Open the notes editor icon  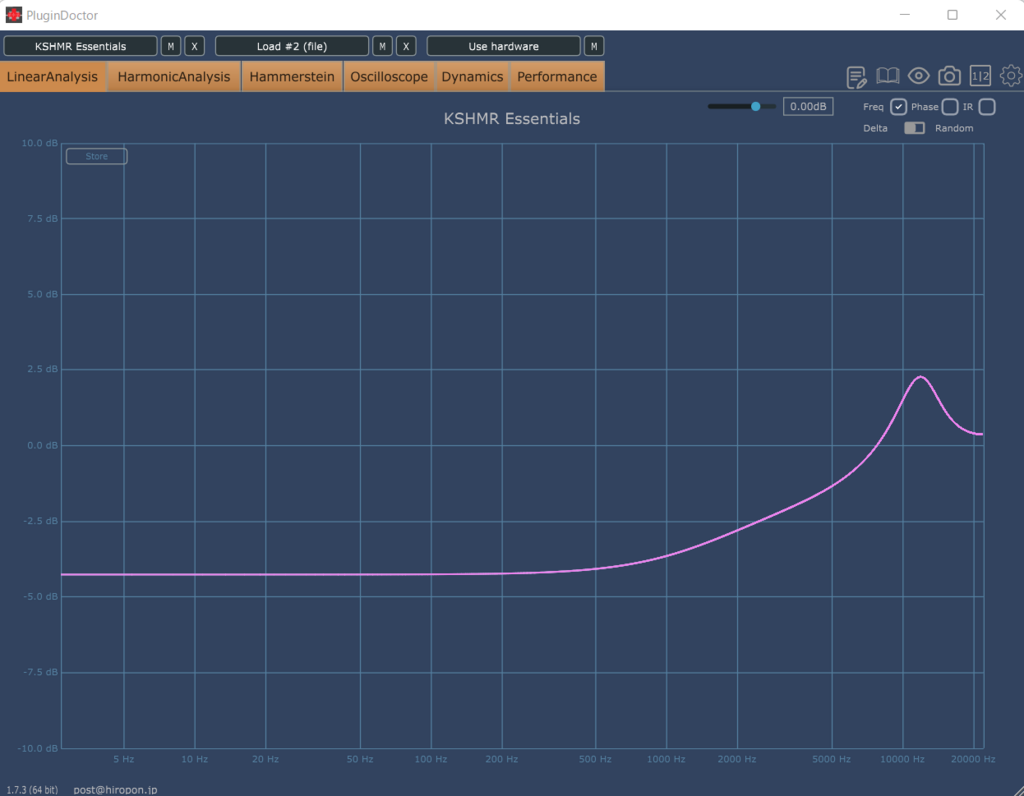tap(856, 77)
